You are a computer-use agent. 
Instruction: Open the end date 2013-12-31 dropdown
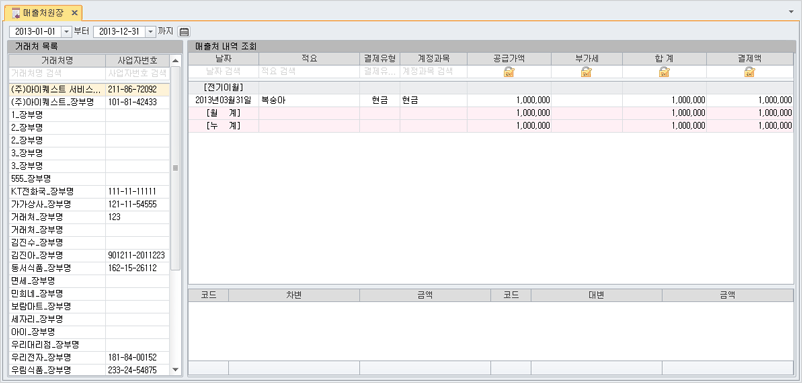coord(150,32)
